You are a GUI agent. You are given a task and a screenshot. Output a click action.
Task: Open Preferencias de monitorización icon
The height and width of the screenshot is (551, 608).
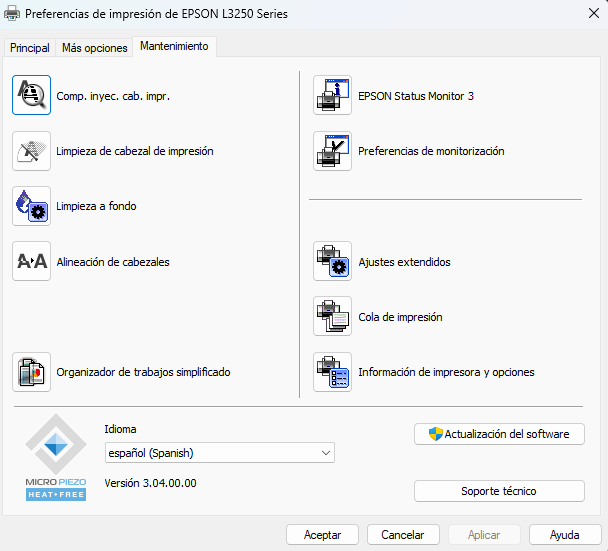pos(333,151)
